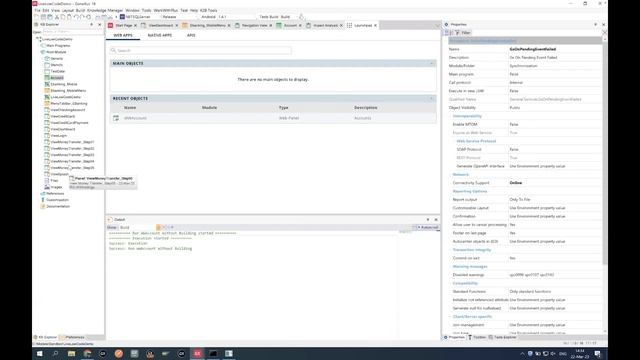Open the Help menu

194,10
